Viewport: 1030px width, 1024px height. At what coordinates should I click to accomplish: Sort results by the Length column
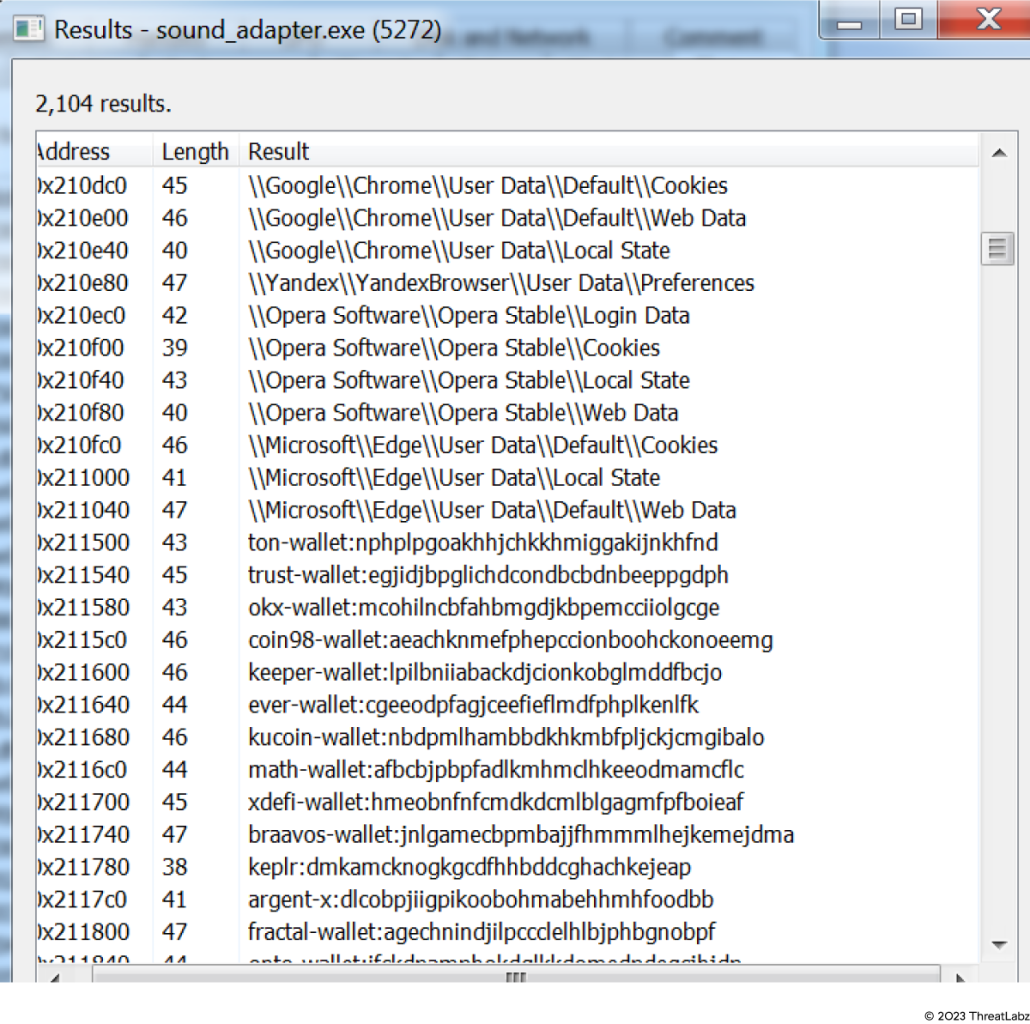click(x=195, y=152)
